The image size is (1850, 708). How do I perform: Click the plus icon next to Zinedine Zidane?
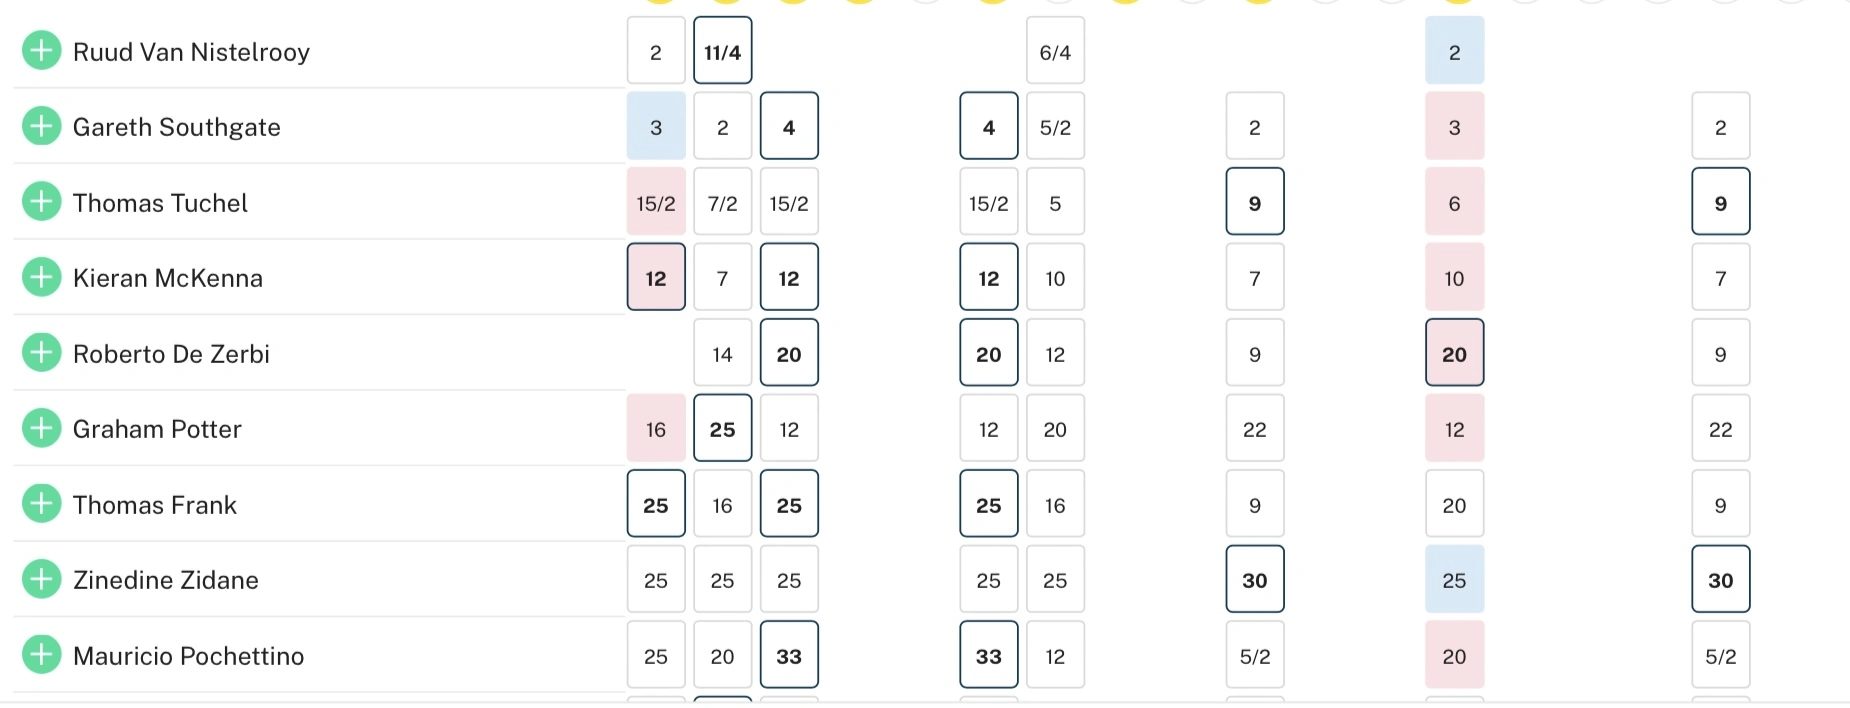click(41, 579)
